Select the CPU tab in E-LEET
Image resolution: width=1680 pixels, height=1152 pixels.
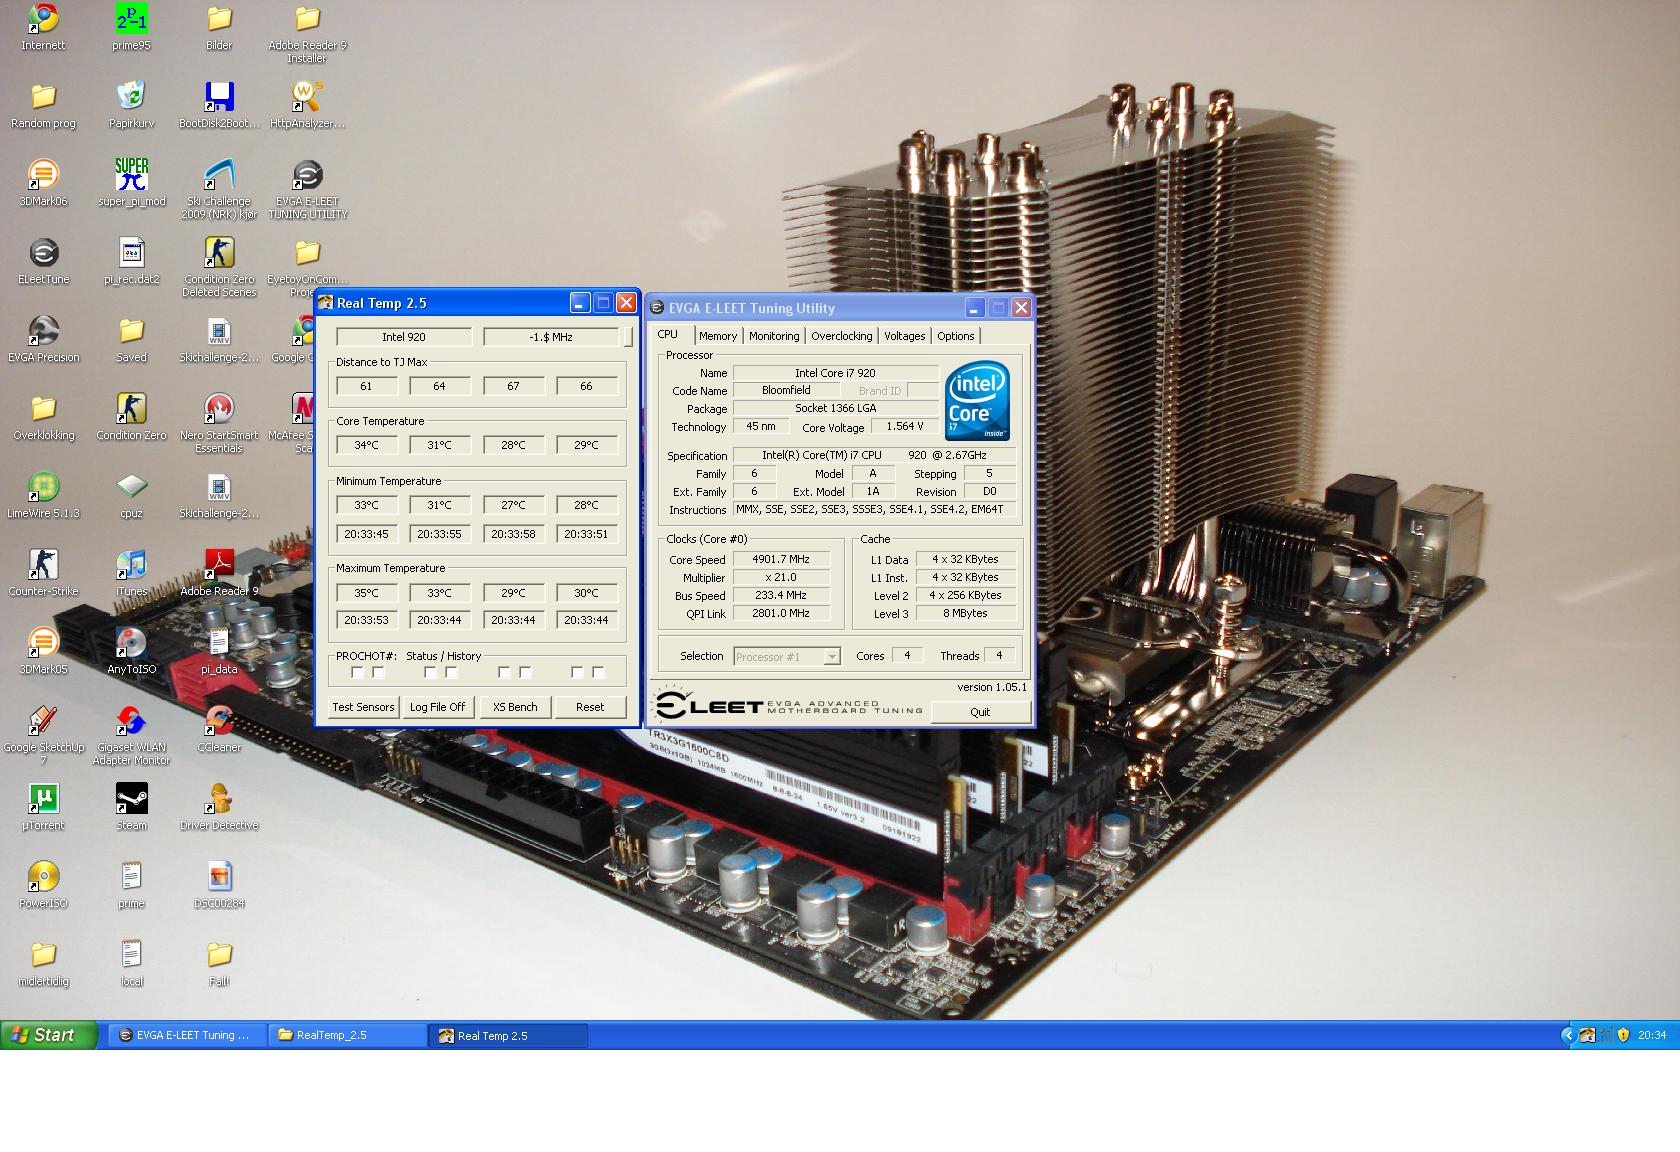coord(668,335)
